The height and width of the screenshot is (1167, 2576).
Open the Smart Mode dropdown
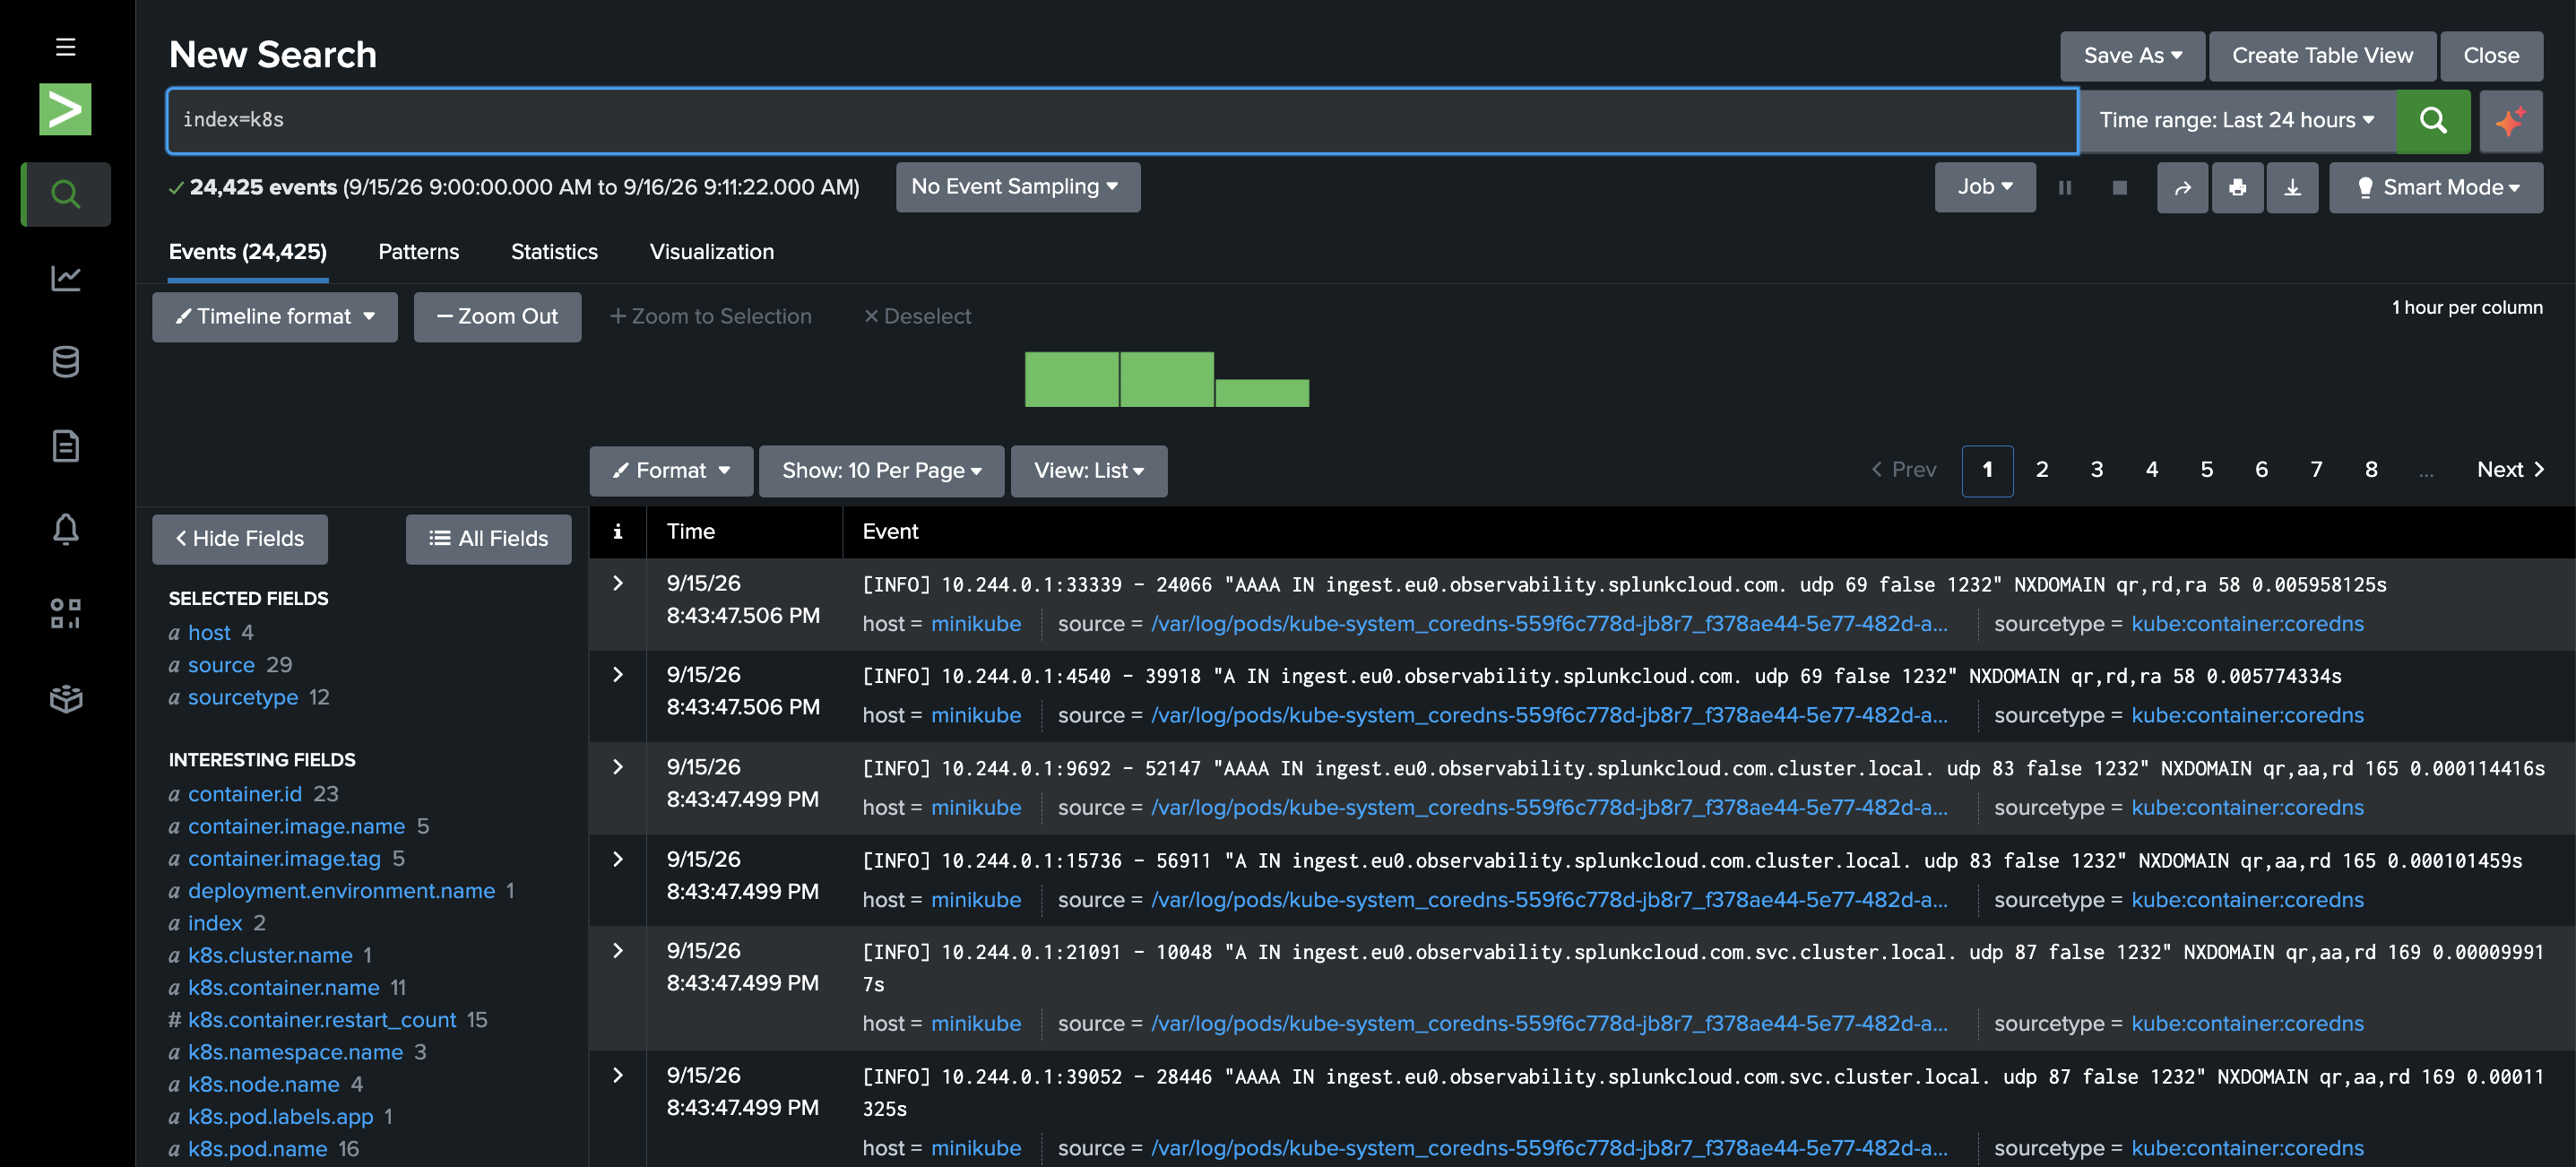pyautogui.click(x=2435, y=187)
